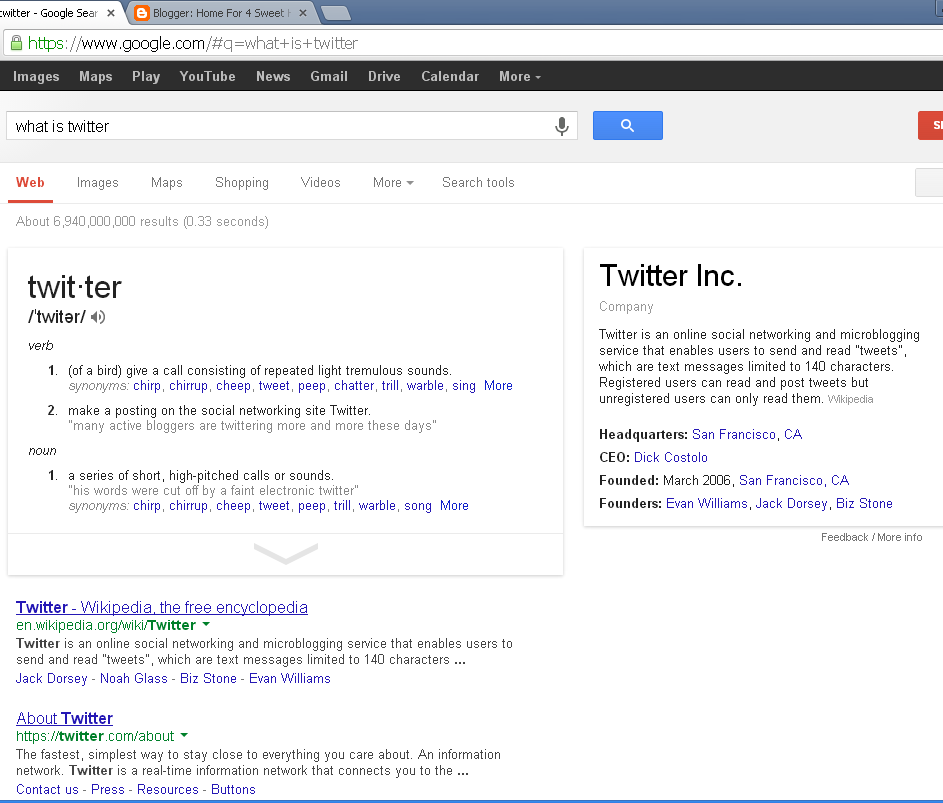The height and width of the screenshot is (803, 943).
Task: Show more synonyms for the noun definition
Action: 454,506
